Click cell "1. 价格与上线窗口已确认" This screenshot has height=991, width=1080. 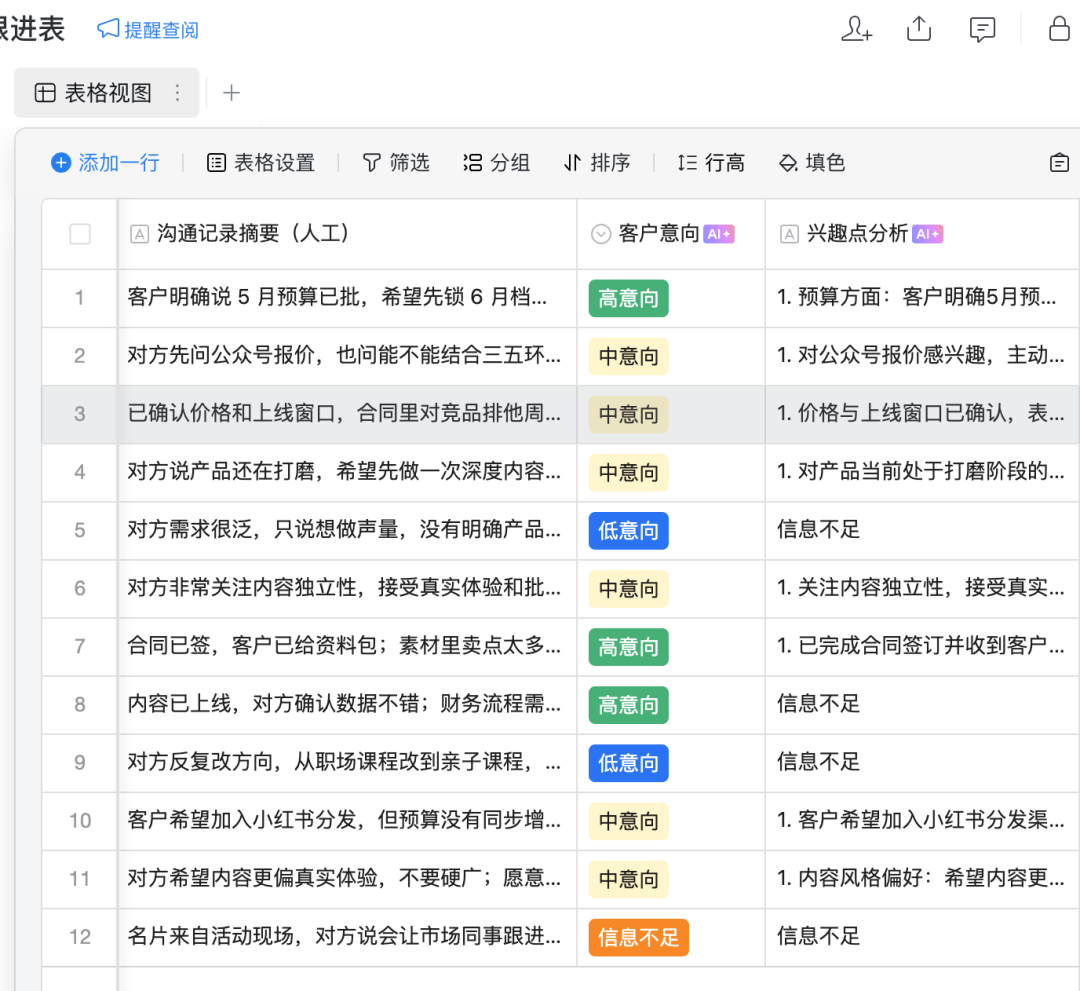(x=922, y=414)
